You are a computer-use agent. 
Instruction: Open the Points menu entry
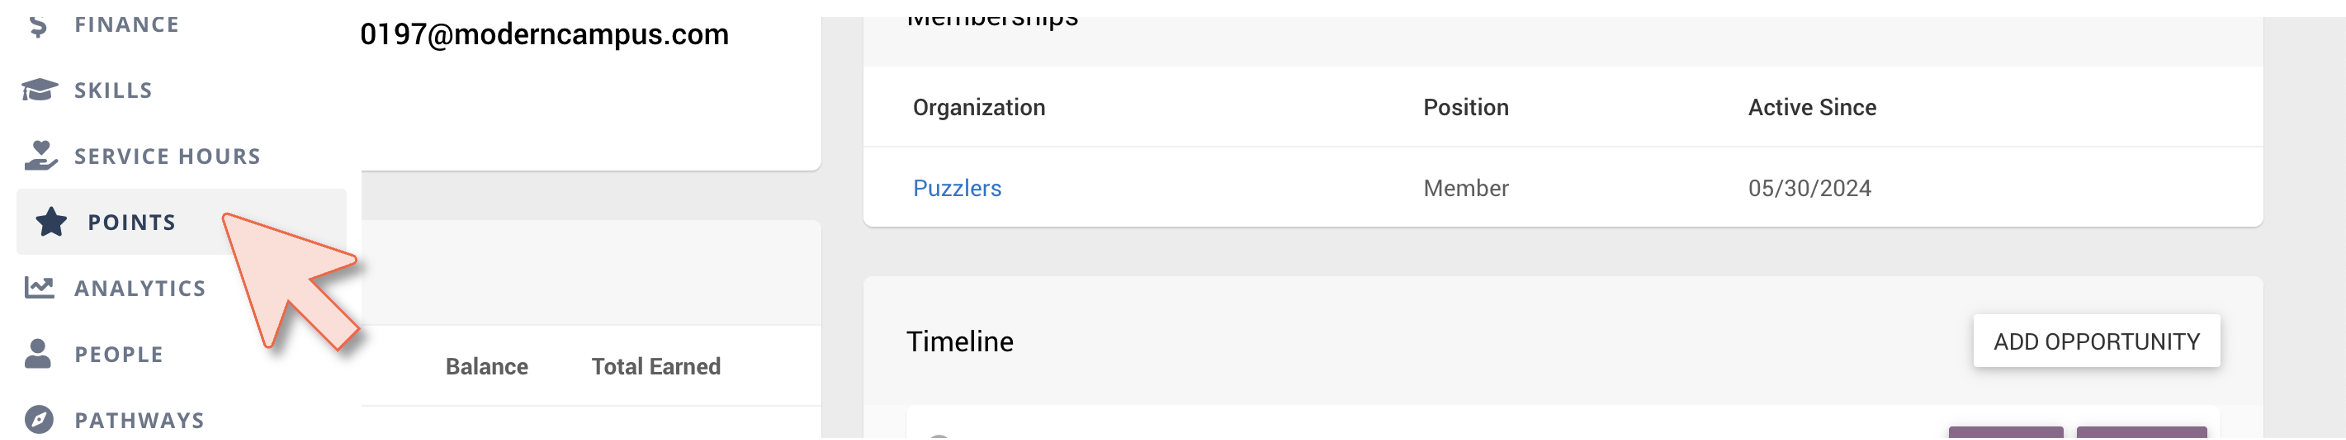click(x=132, y=222)
